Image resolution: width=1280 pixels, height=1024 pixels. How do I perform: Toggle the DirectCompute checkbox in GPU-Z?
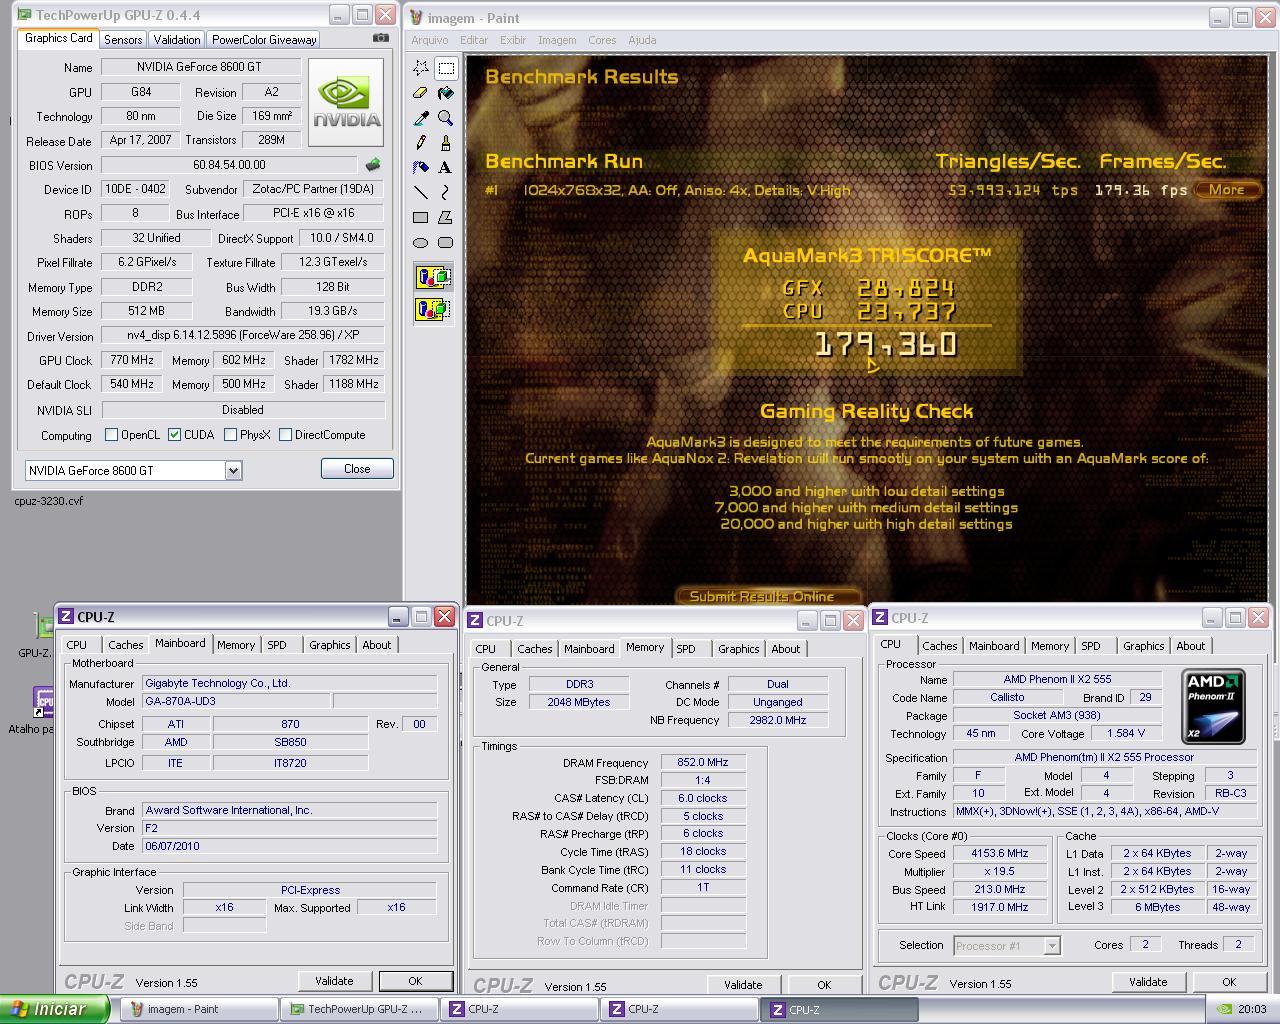tap(286, 435)
